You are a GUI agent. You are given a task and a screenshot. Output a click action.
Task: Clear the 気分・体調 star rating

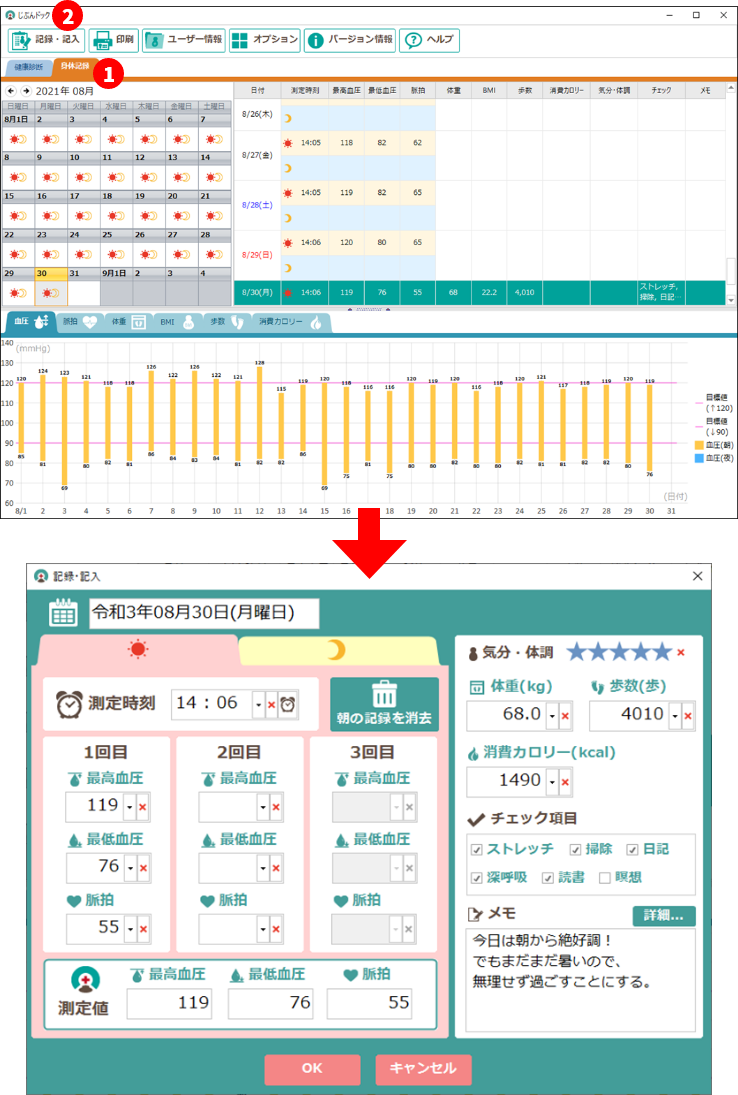coord(681,652)
